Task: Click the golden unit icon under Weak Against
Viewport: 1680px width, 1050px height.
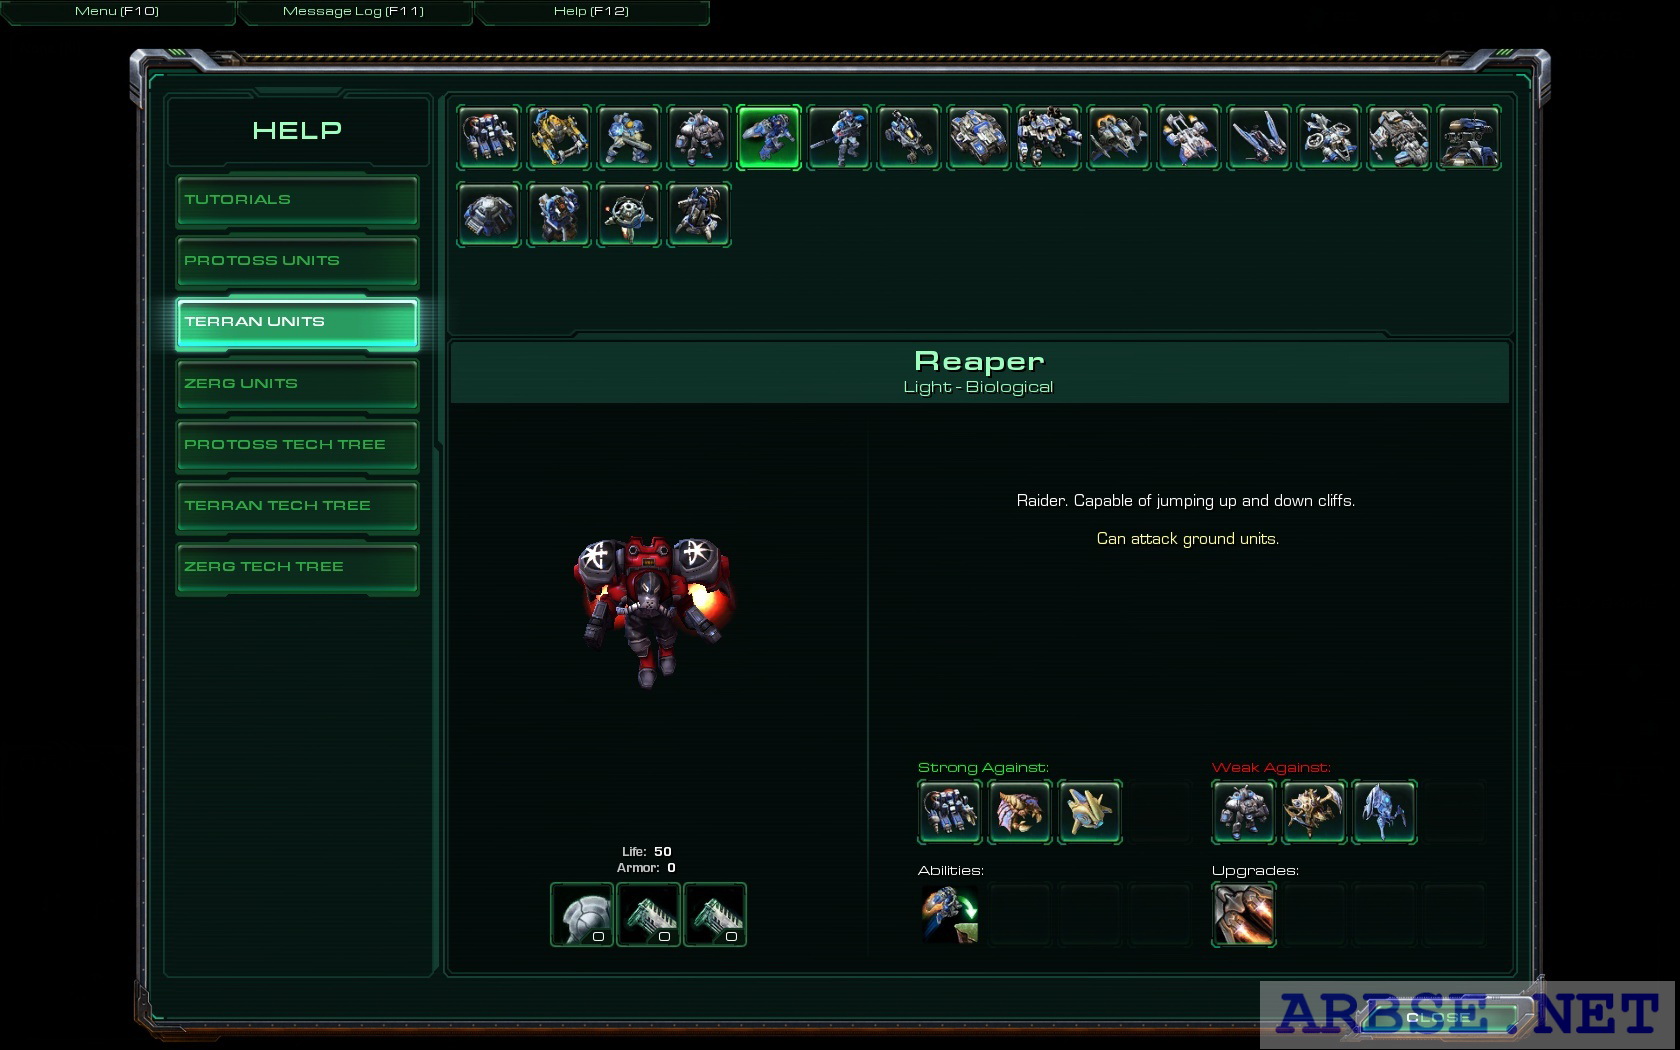Action: pyautogui.click(x=1313, y=812)
